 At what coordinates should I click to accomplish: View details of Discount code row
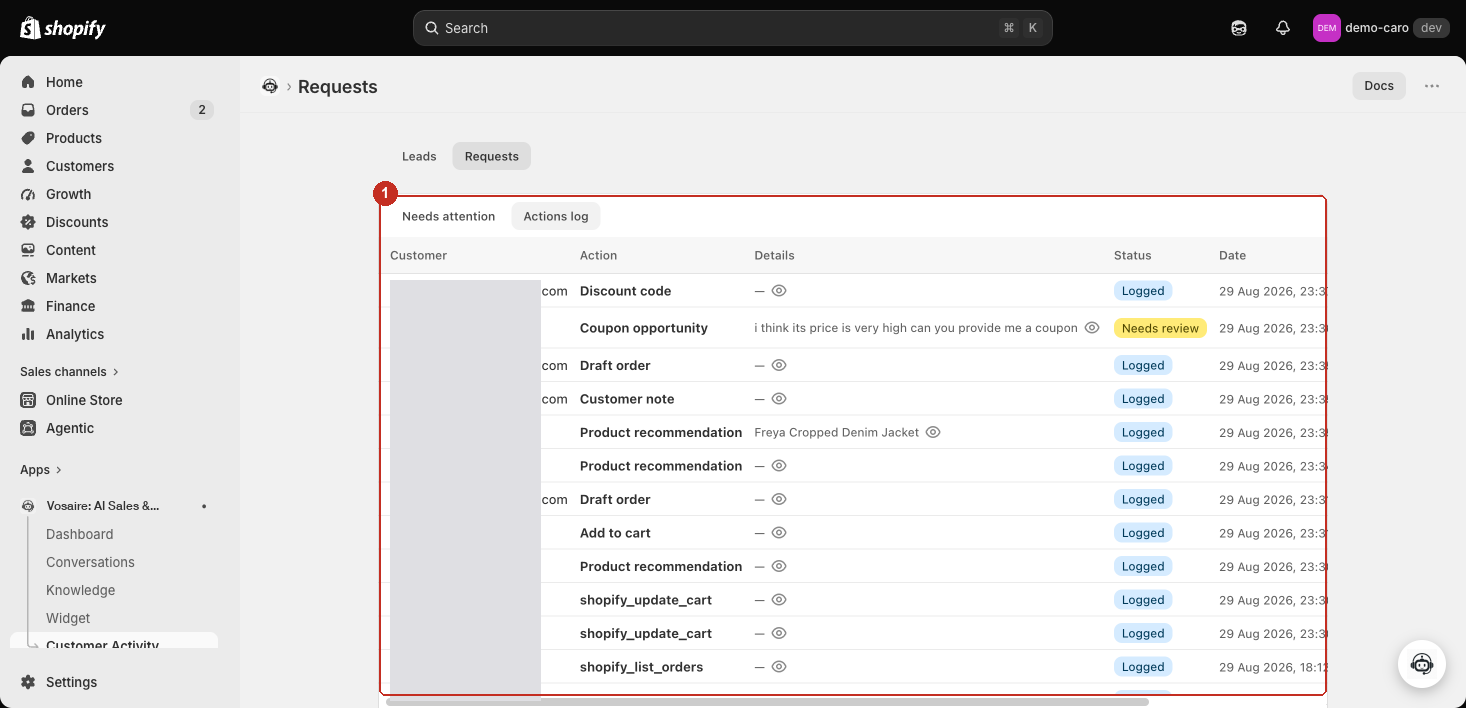pos(779,291)
